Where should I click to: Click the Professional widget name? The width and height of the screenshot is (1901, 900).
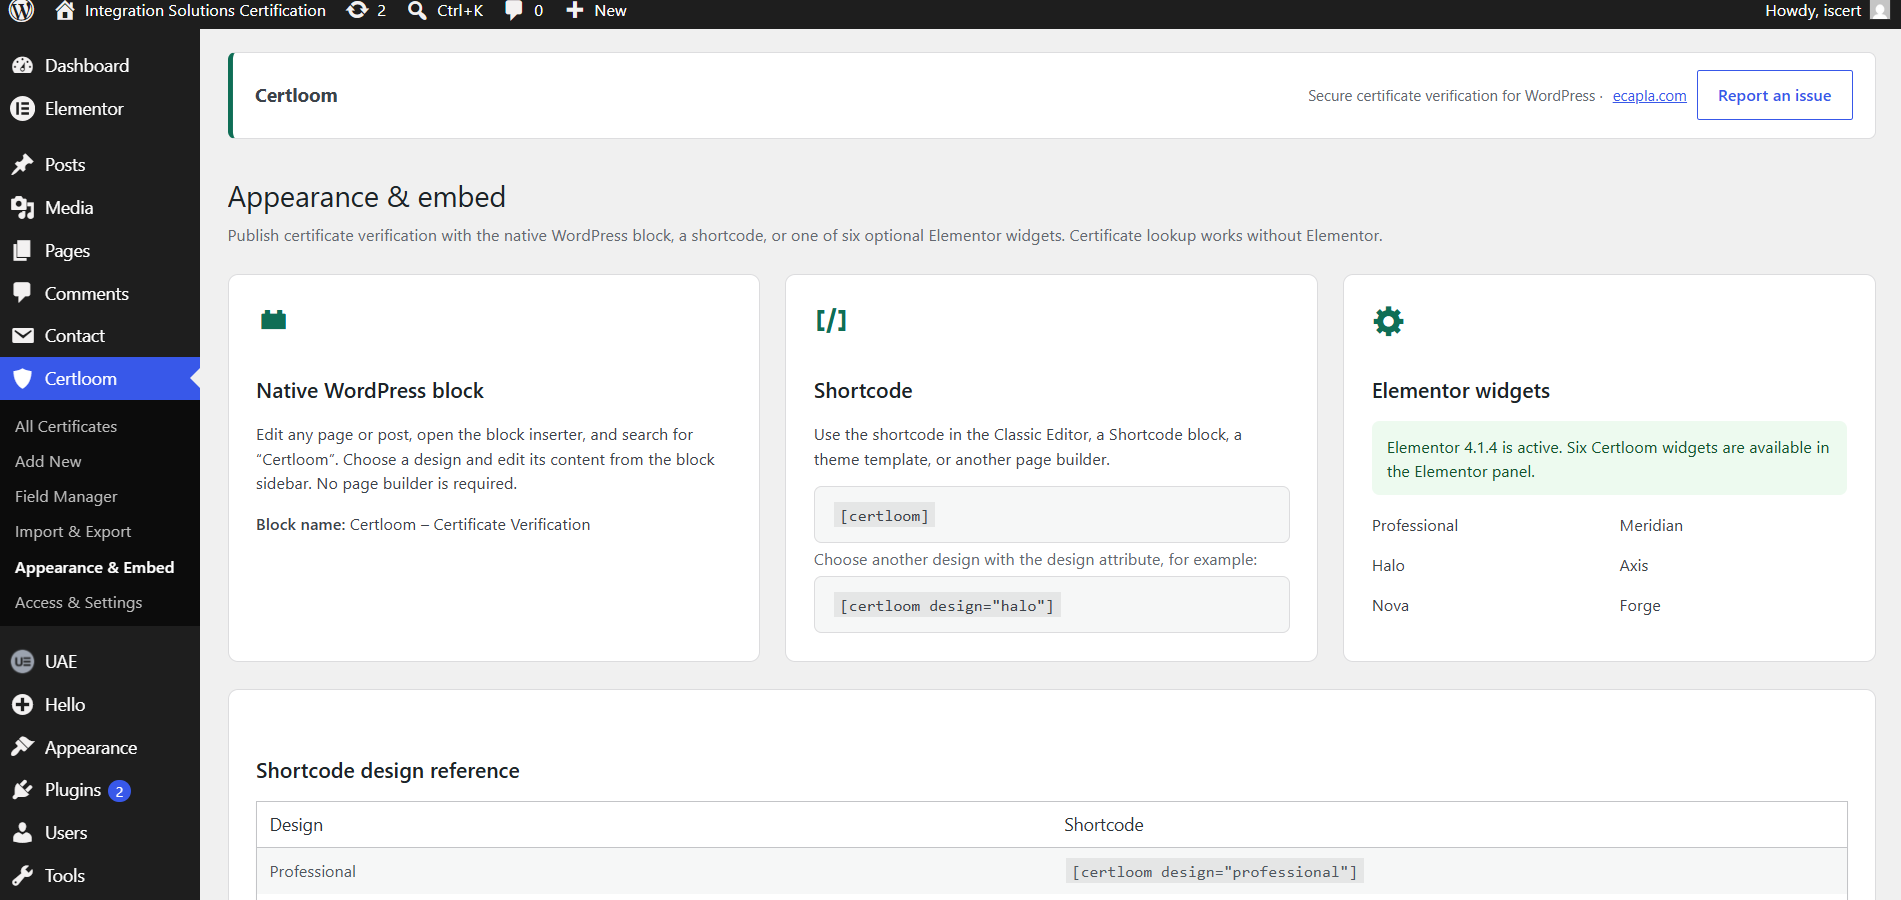1414,526
